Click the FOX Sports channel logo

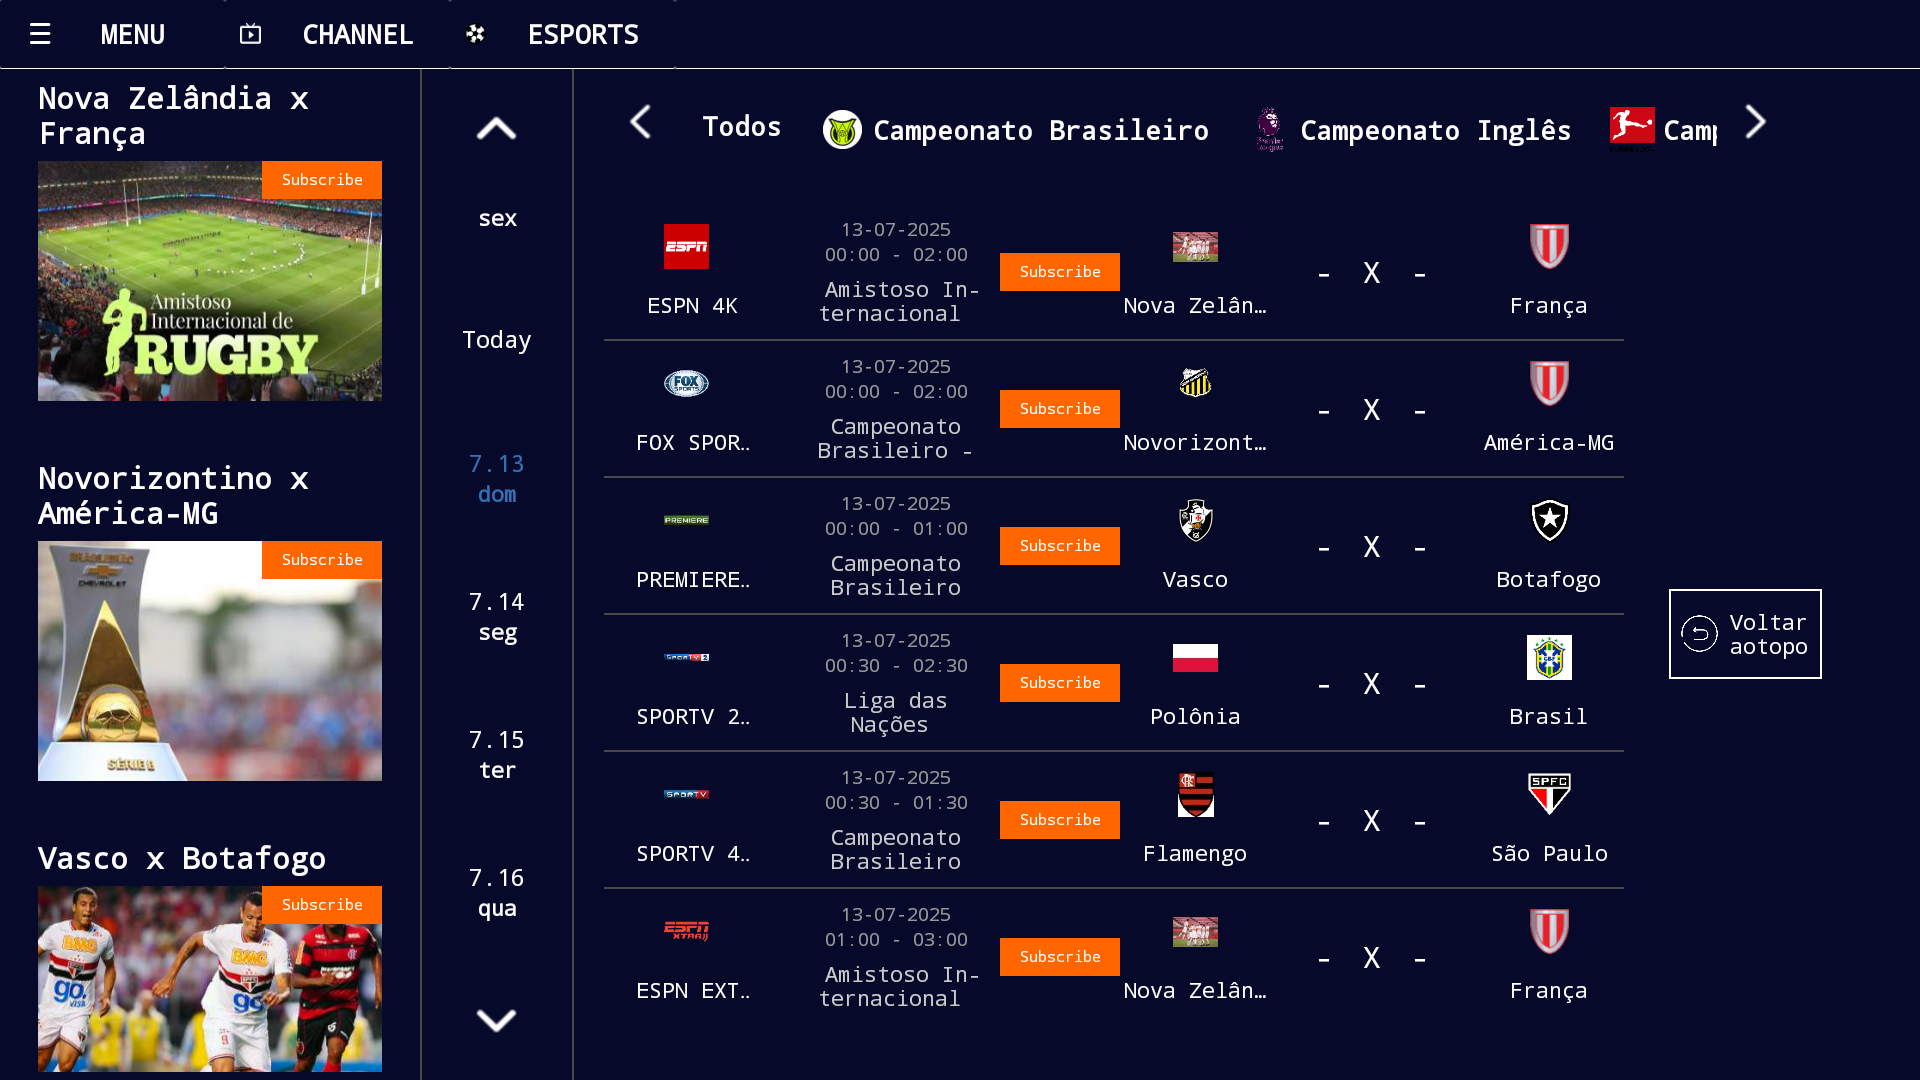(686, 384)
